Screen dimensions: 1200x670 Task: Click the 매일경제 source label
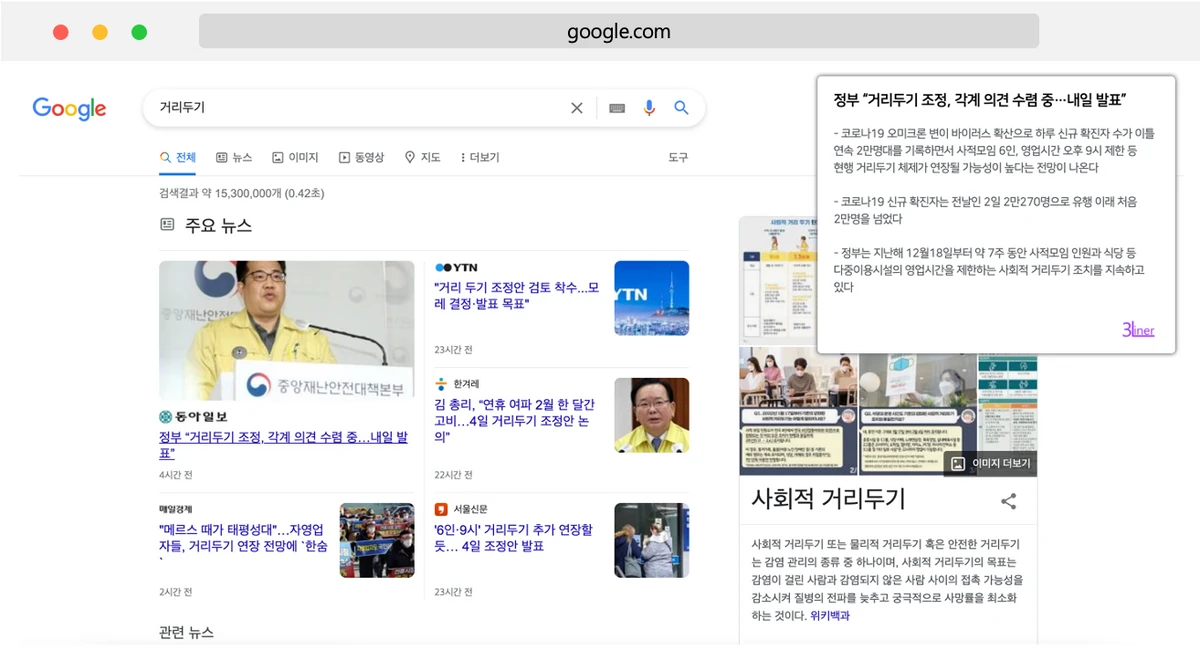[x=175, y=509]
